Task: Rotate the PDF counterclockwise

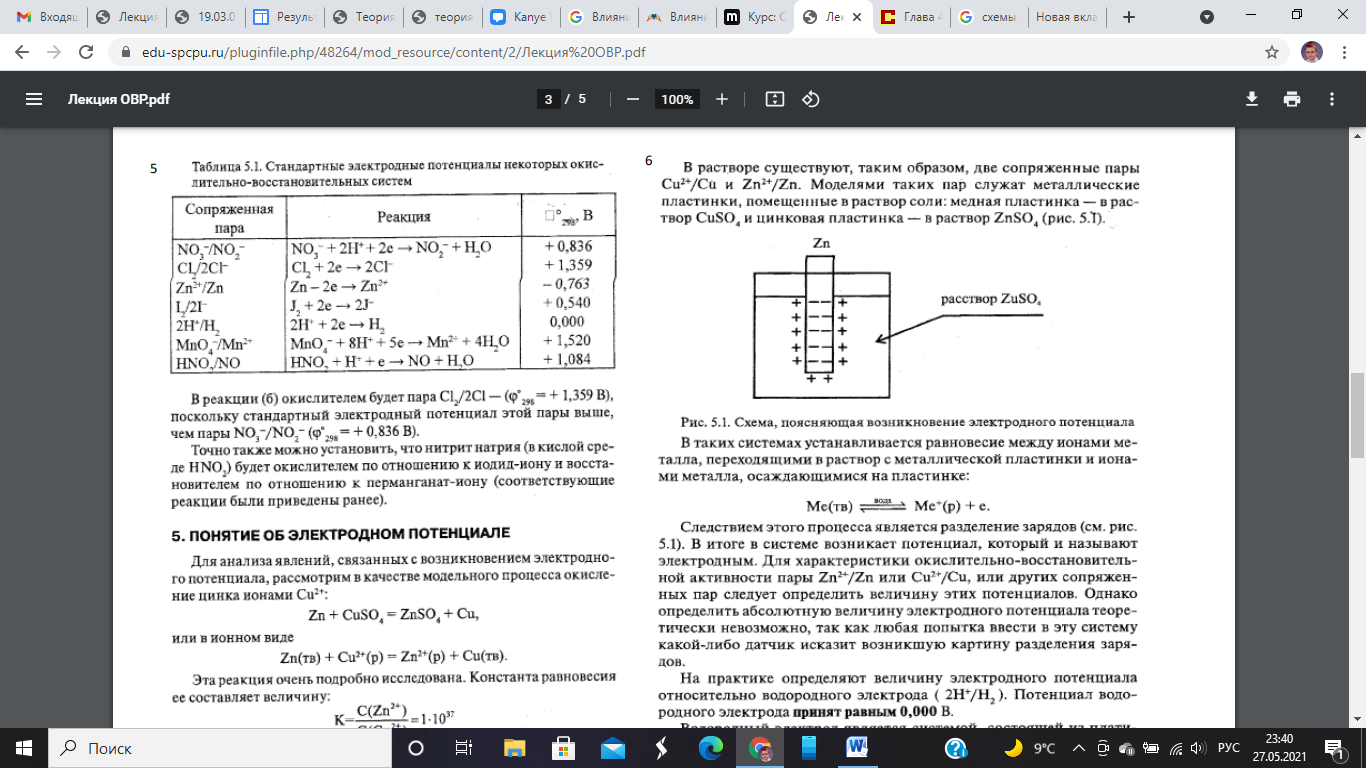Action: [x=811, y=99]
